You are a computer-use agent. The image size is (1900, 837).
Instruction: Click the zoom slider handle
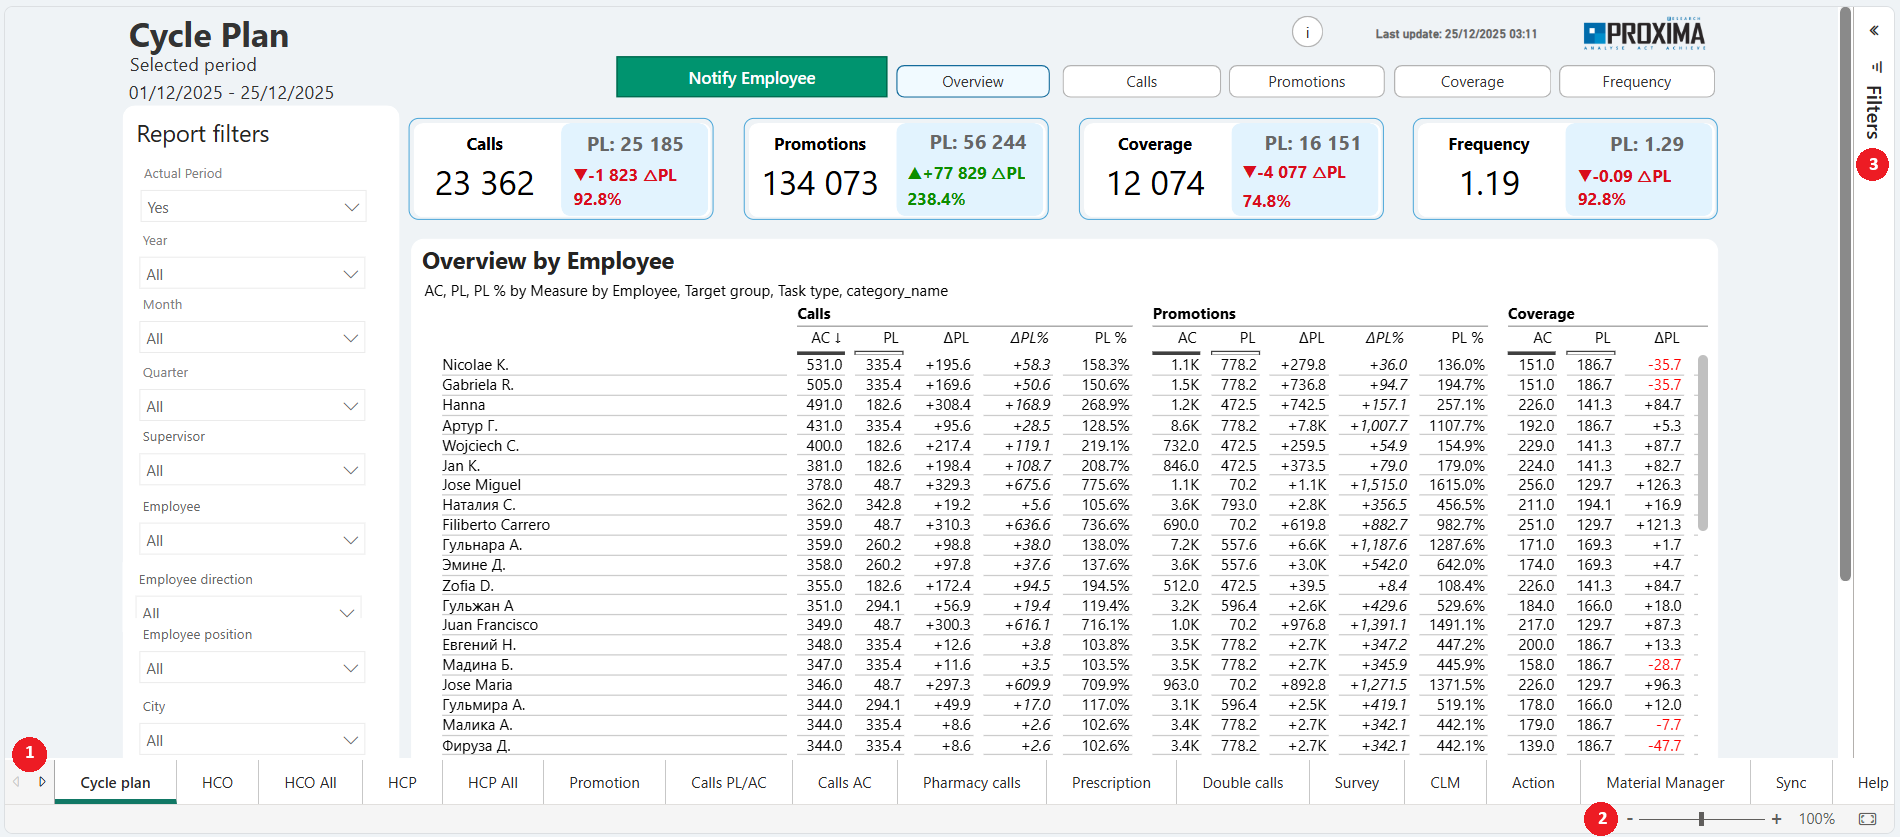coord(1701,819)
